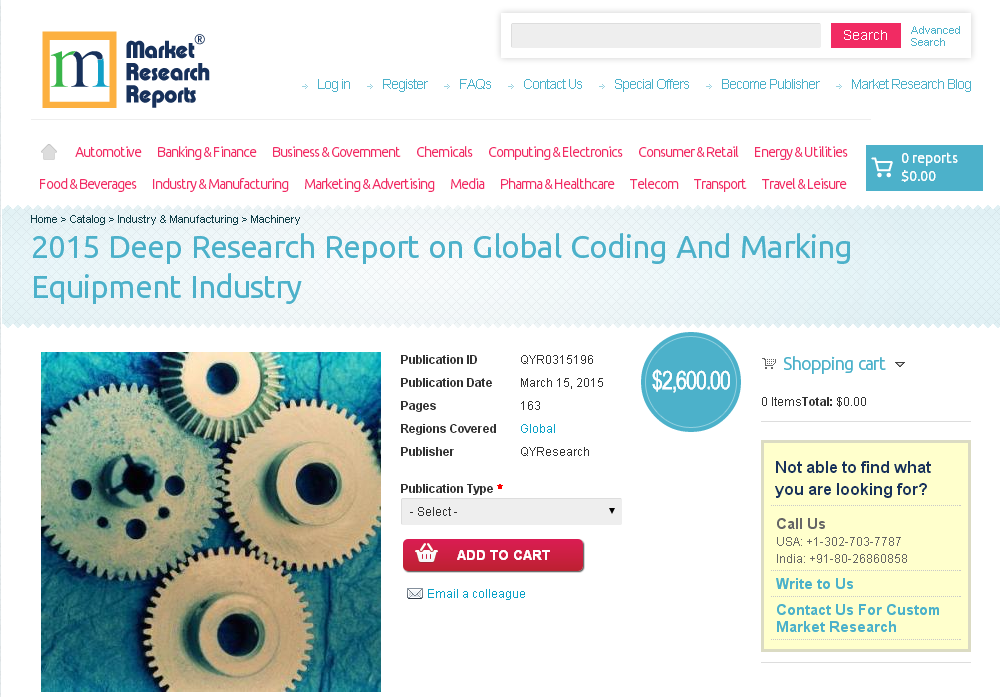
Task: Click the Global region link
Action: [538, 429]
